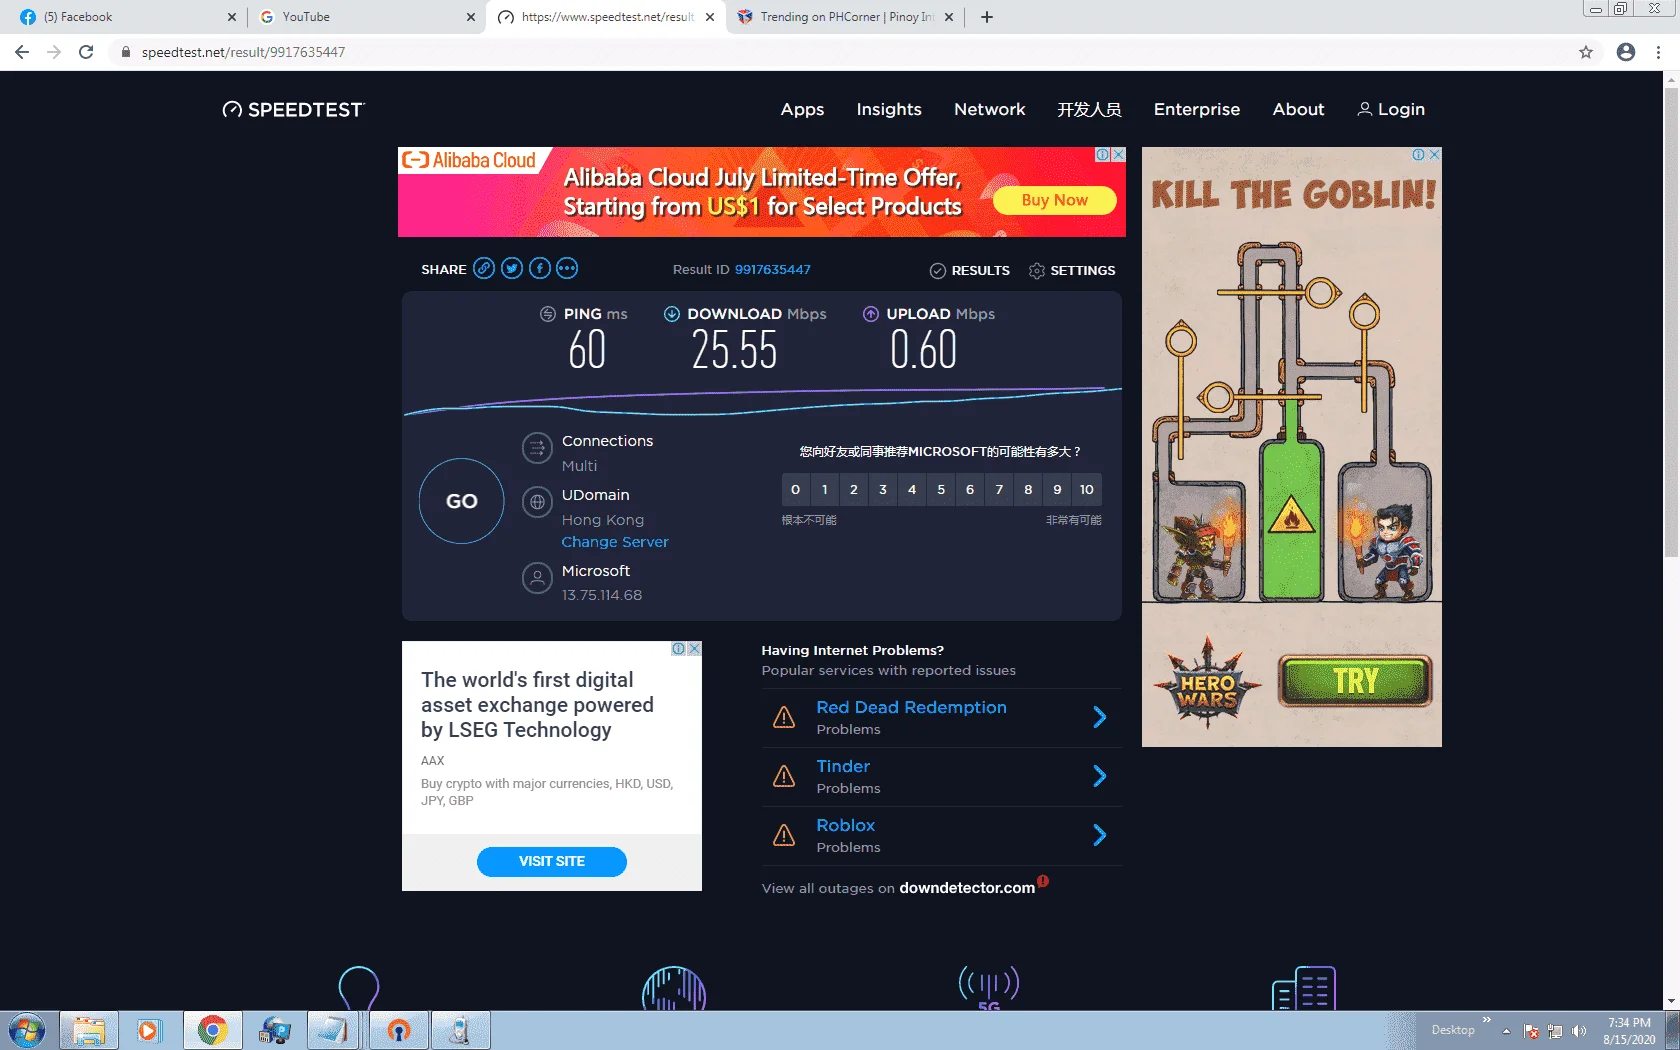Viewport: 1680px width, 1050px height.
Task: Open the Enterprise menu
Action: (x=1197, y=110)
